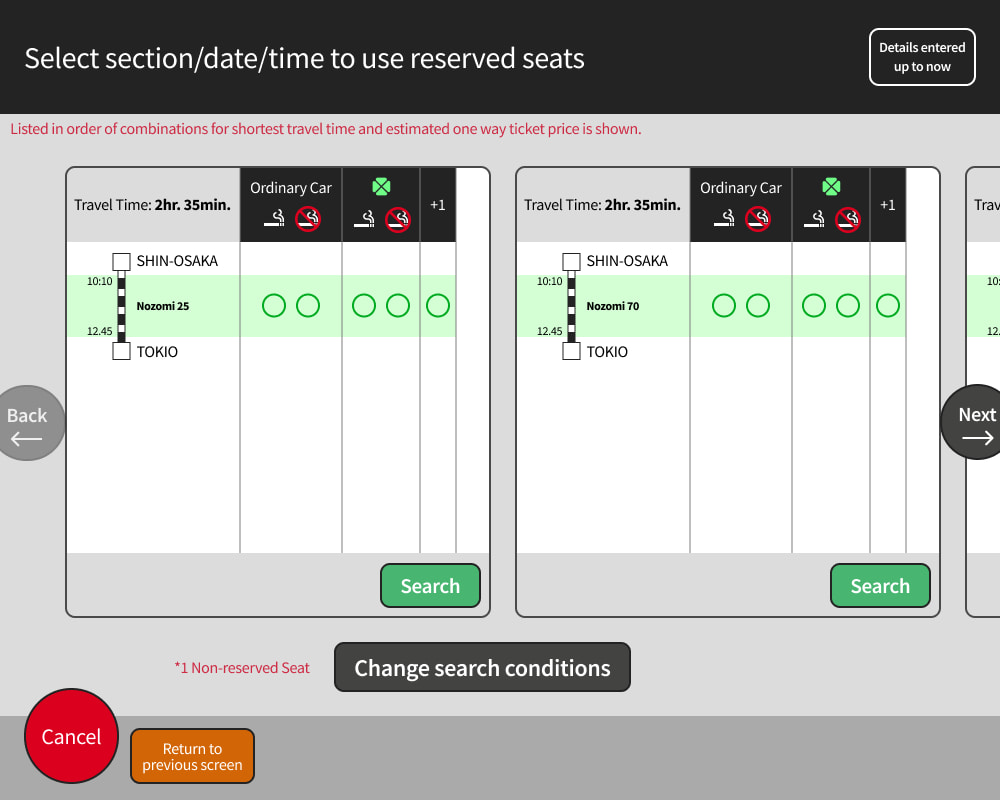This screenshot has height=800, width=1000.
Task: Click Travel Time label in Nozomi 25 card
Action: click(x=152, y=205)
